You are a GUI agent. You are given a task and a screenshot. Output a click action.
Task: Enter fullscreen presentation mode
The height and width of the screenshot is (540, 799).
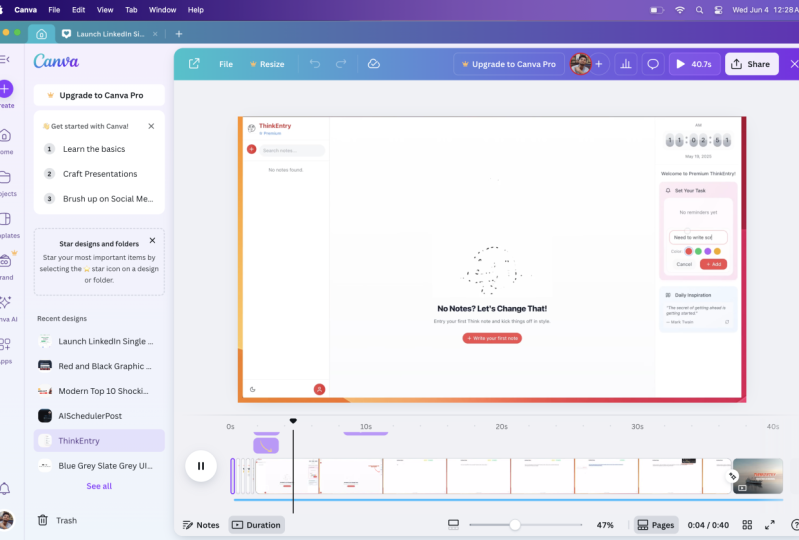[x=770, y=525]
